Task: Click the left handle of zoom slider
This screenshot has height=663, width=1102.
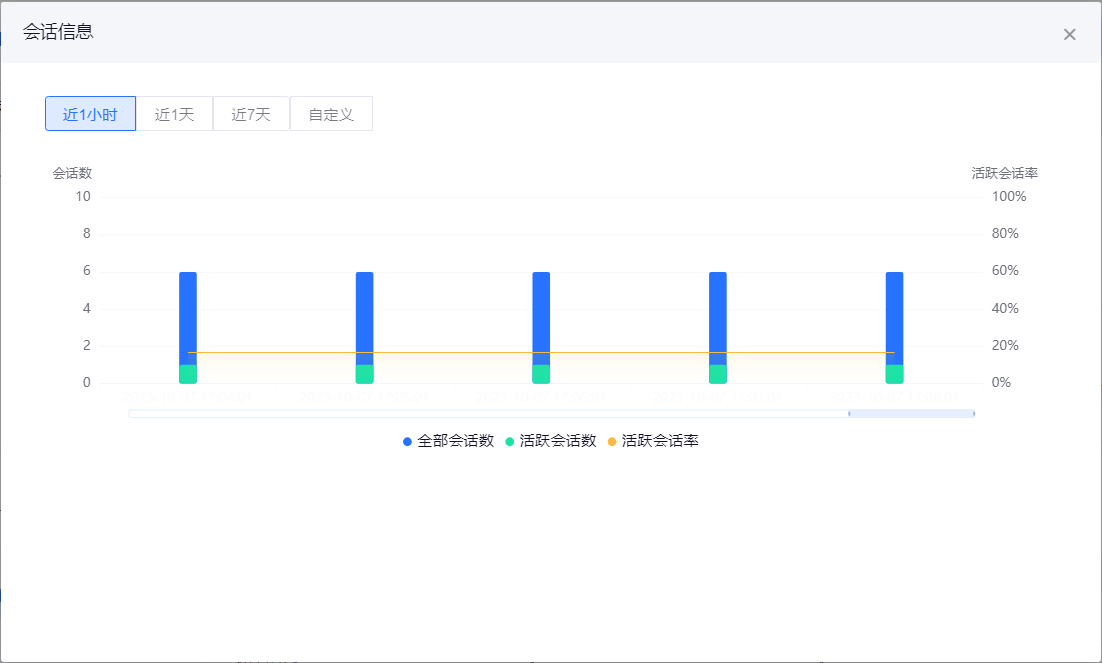Action: pyautogui.click(x=849, y=414)
